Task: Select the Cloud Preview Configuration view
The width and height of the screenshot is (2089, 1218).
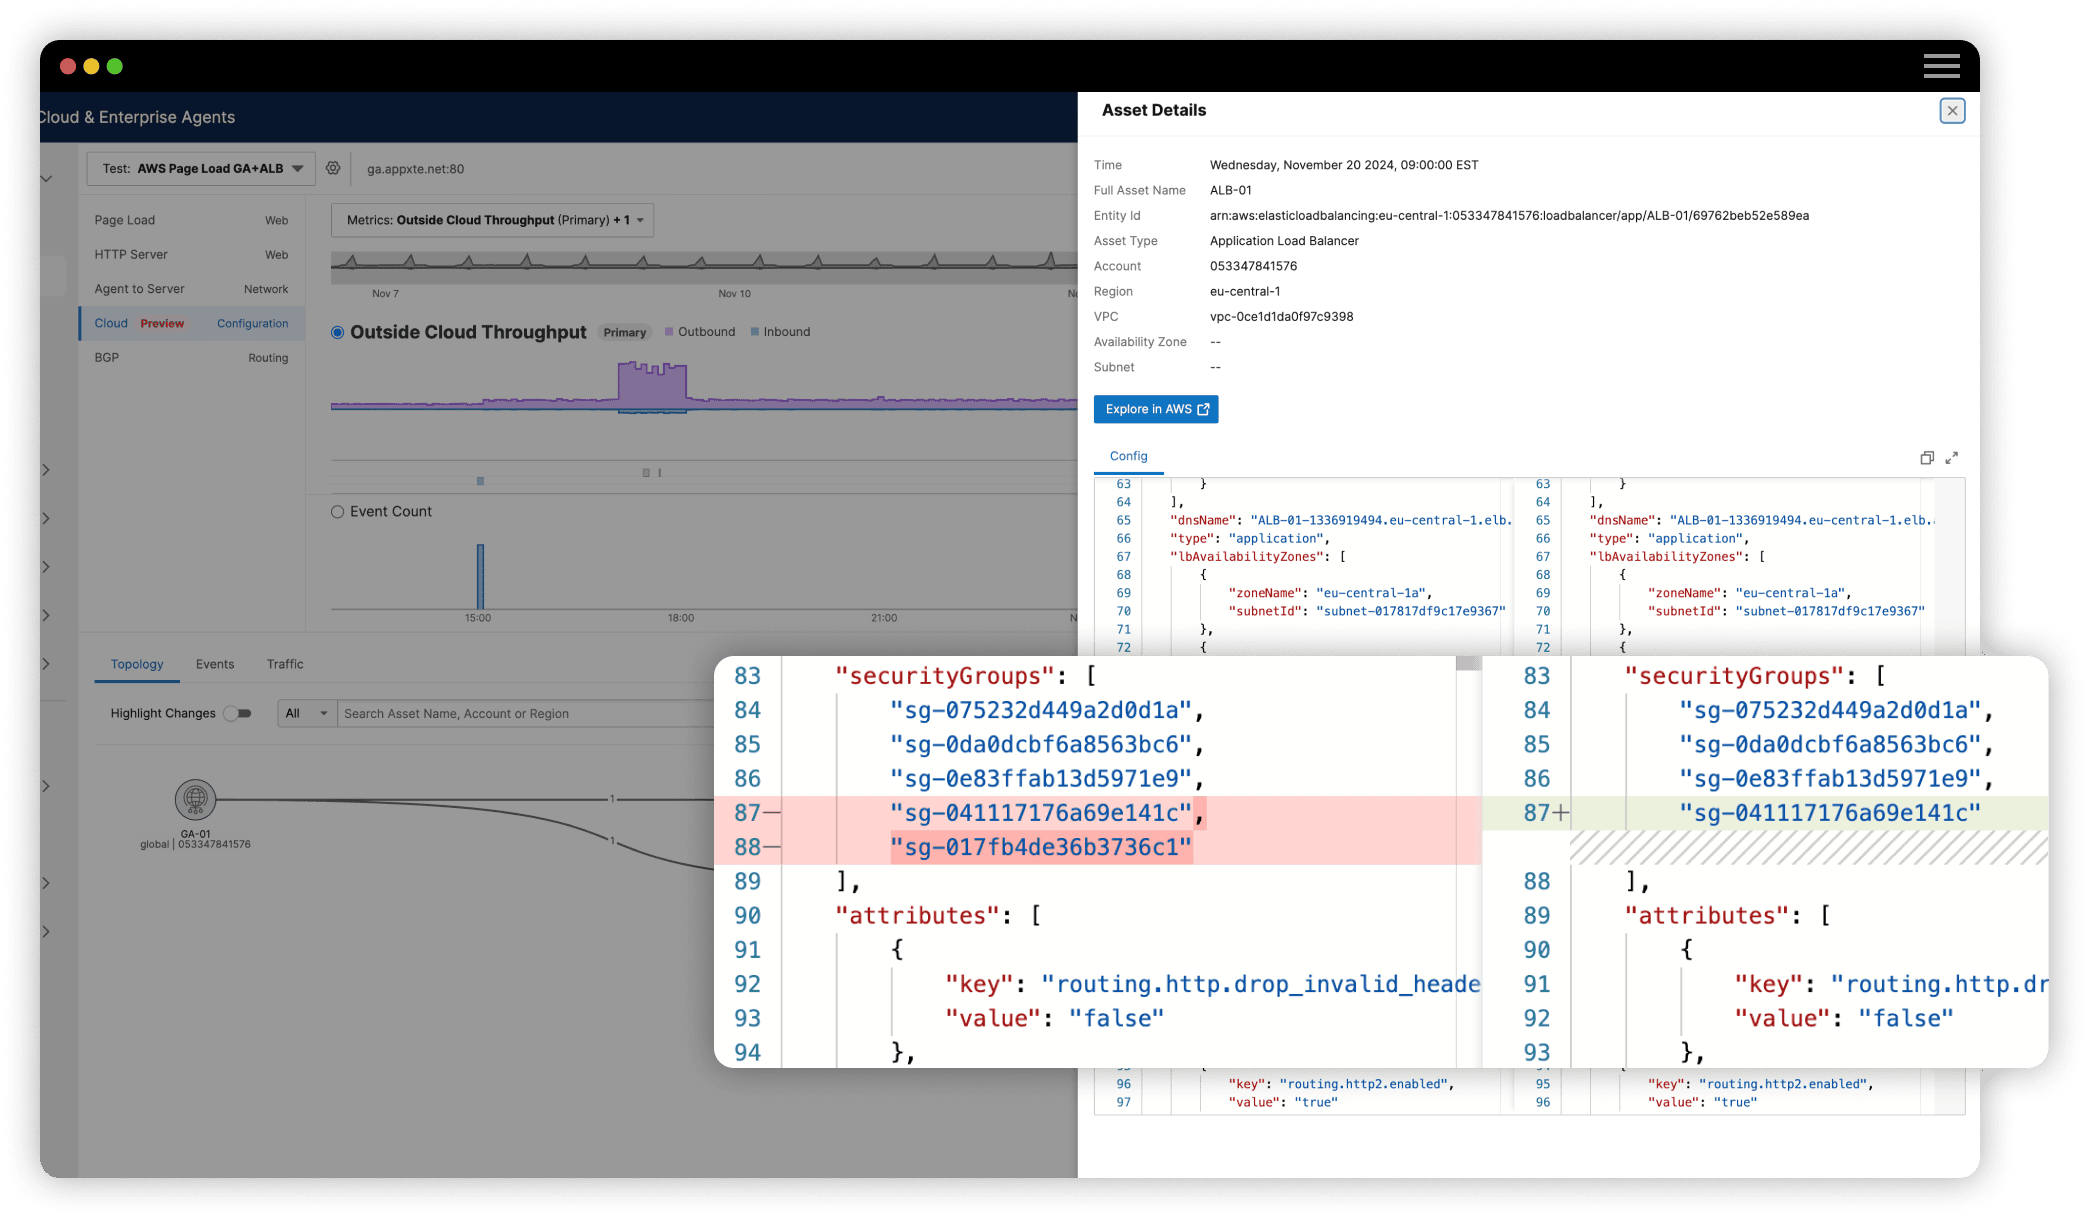Action: [192, 323]
